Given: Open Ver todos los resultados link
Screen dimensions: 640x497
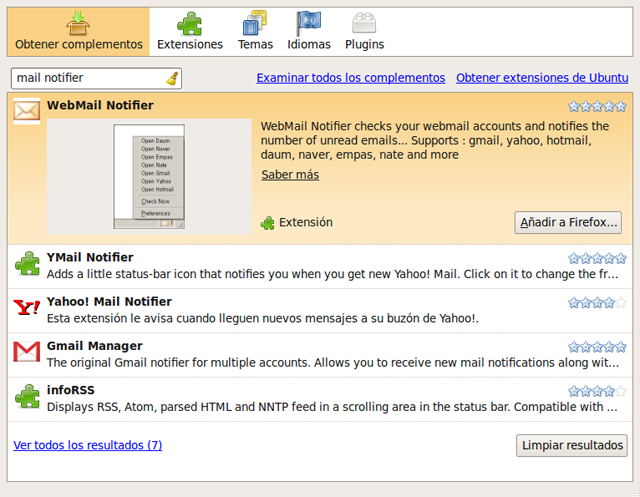Looking at the screenshot, I should point(88,445).
